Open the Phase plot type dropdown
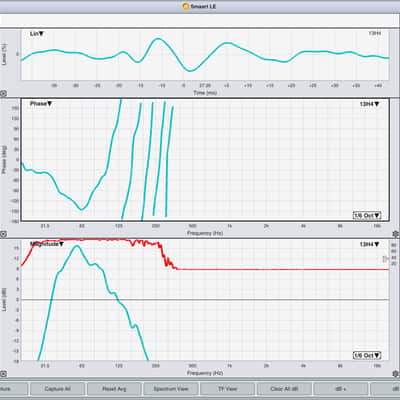The height and width of the screenshot is (400, 400). [x=41, y=104]
